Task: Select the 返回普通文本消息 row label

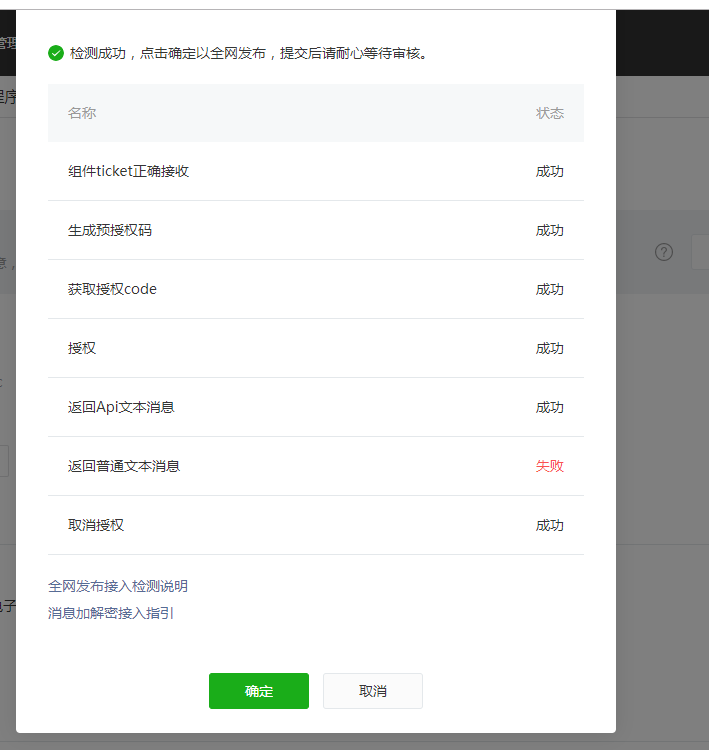Action: [124, 466]
